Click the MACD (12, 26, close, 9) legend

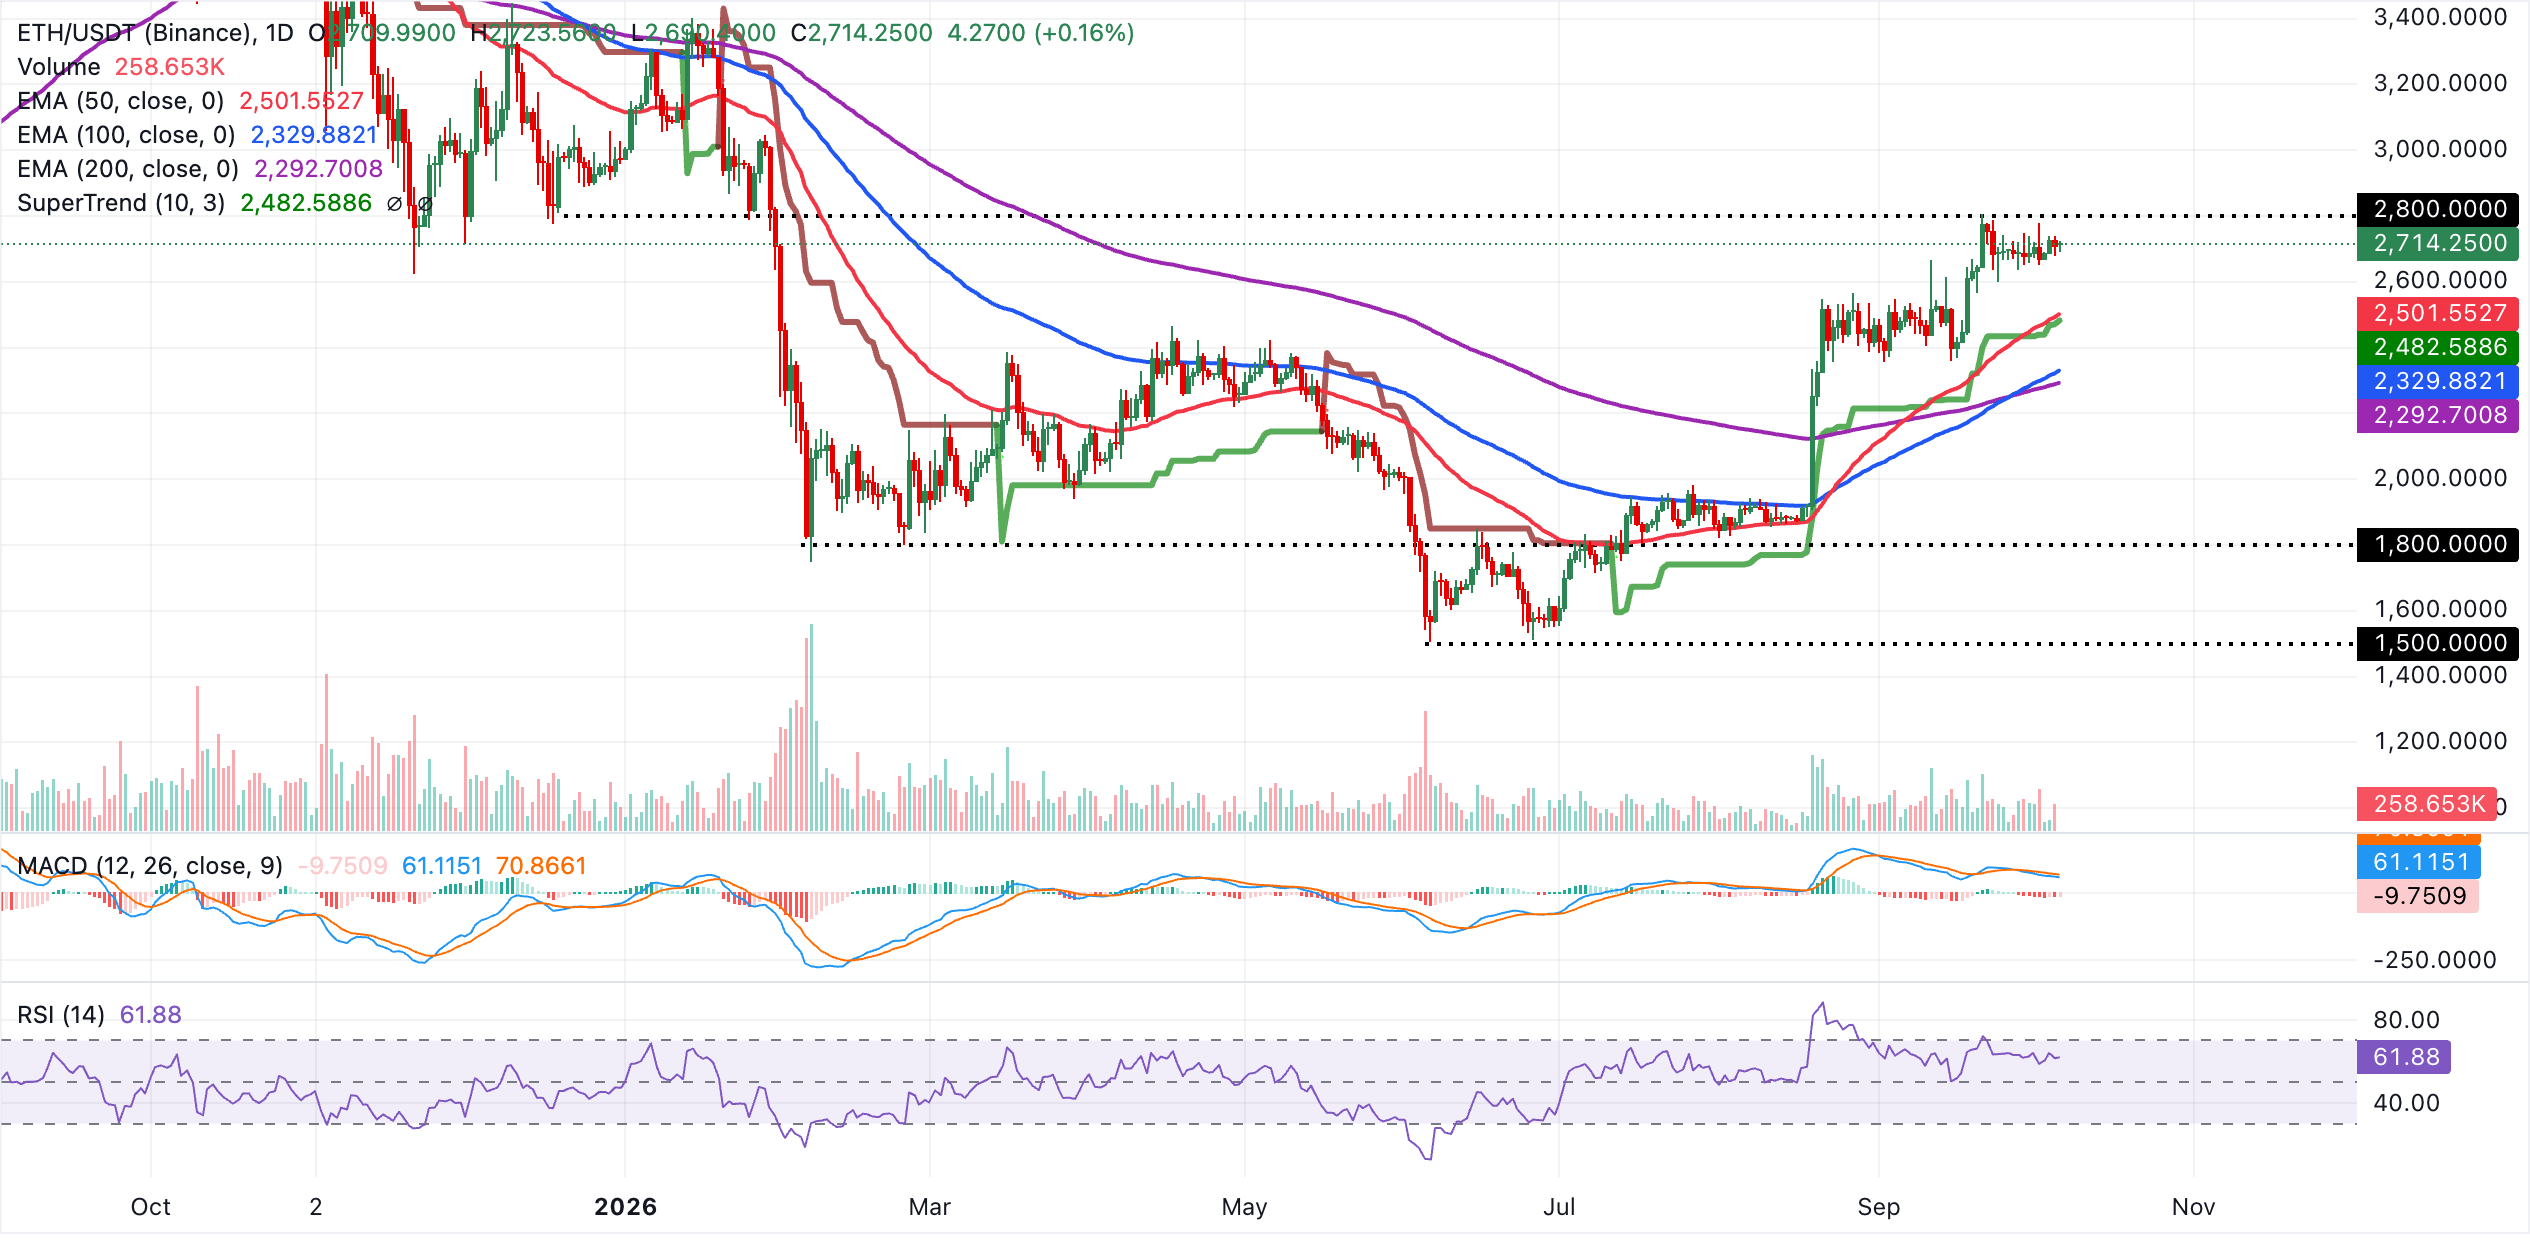150,865
